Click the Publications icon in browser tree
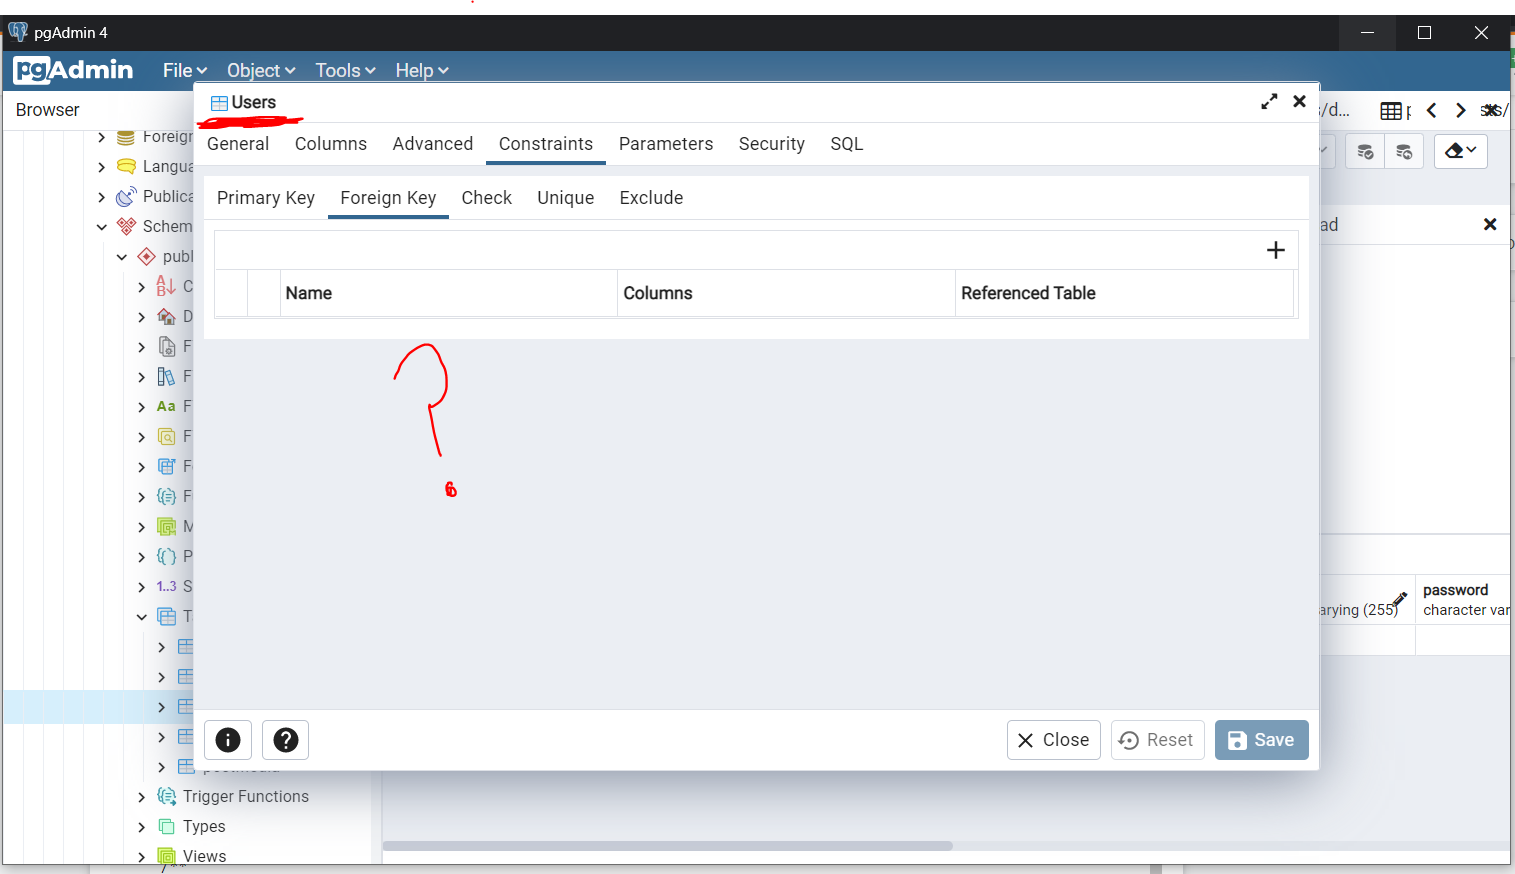This screenshot has height=874, width=1515. (x=126, y=196)
